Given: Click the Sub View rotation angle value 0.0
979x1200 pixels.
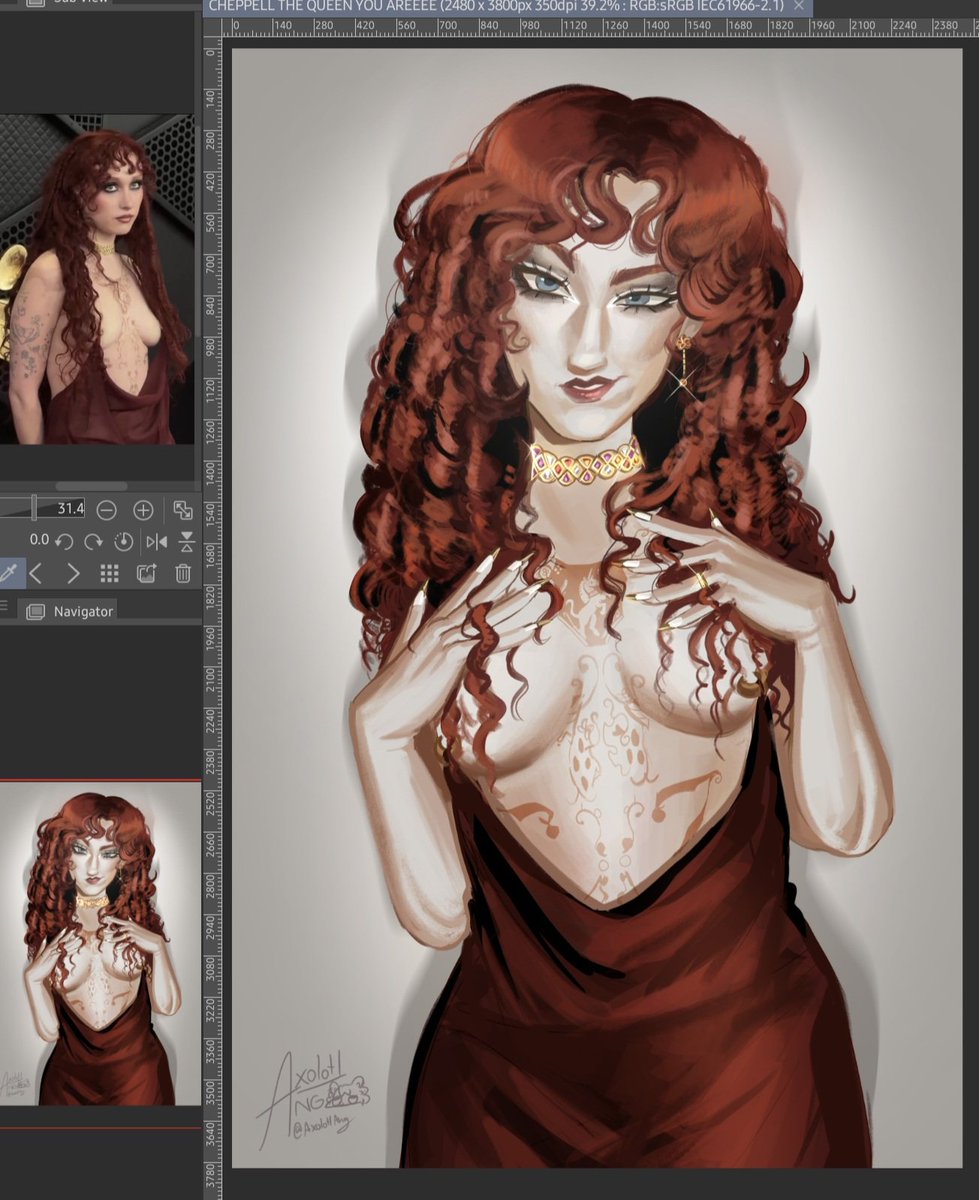Looking at the screenshot, I should (x=39, y=540).
